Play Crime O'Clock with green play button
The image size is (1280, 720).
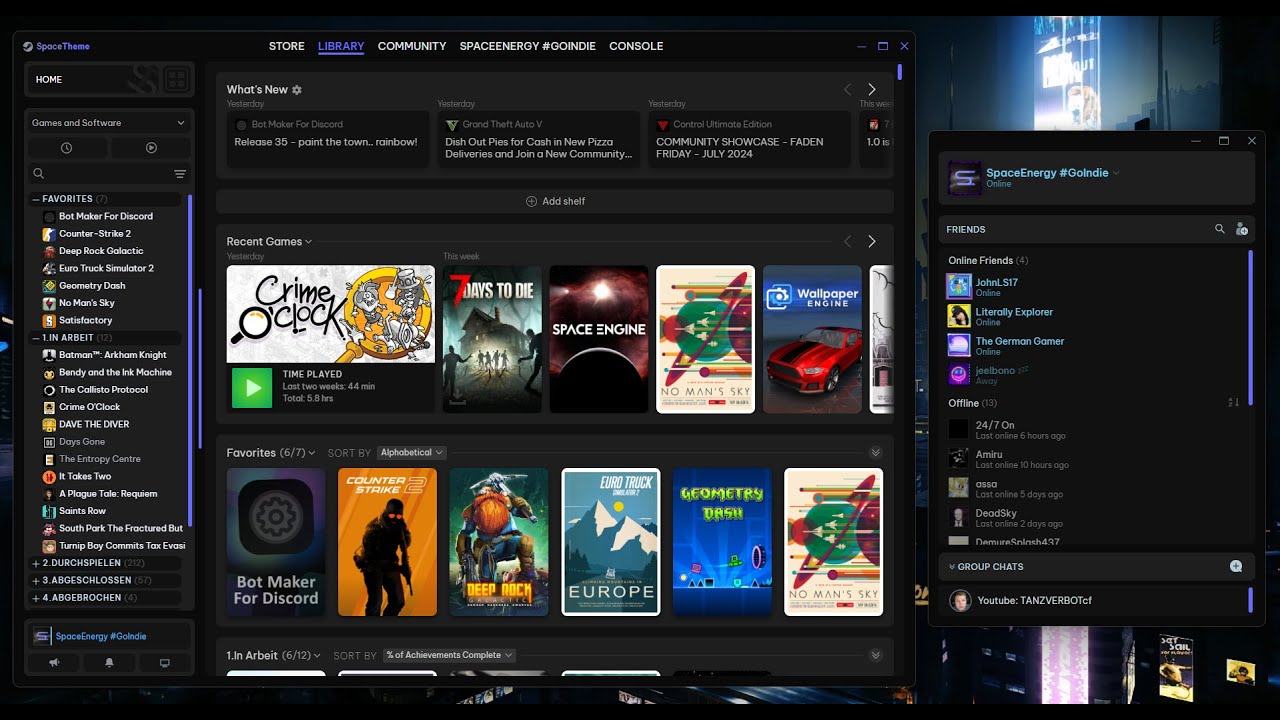[252, 388]
